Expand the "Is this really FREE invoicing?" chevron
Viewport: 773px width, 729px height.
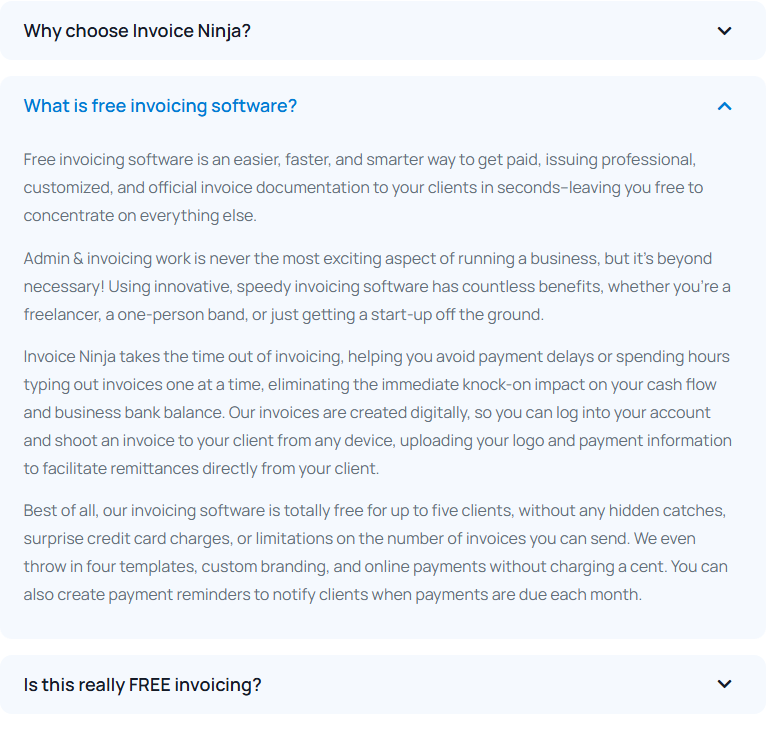(x=725, y=684)
